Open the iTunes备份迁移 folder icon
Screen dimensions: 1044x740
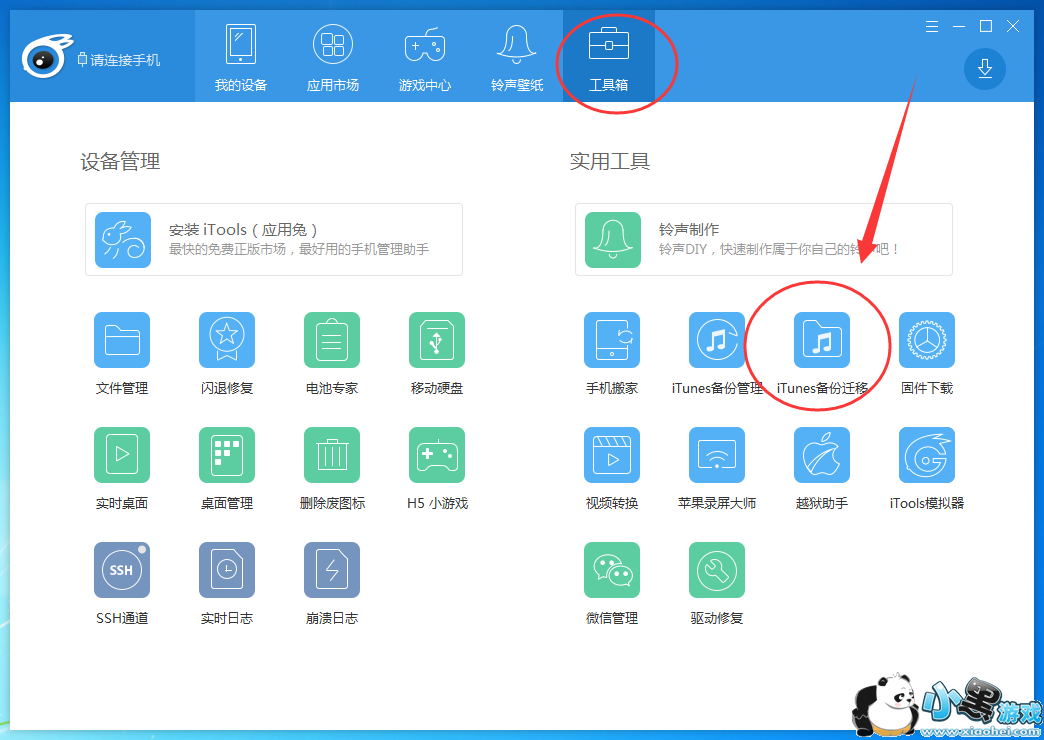pos(822,340)
